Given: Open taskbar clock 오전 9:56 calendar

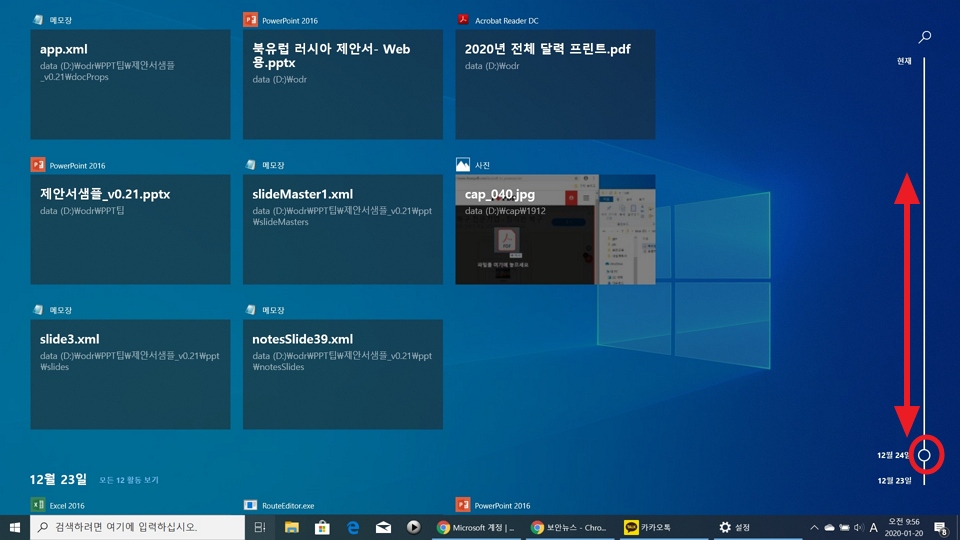Looking at the screenshot, I should [x=904, y=527].
